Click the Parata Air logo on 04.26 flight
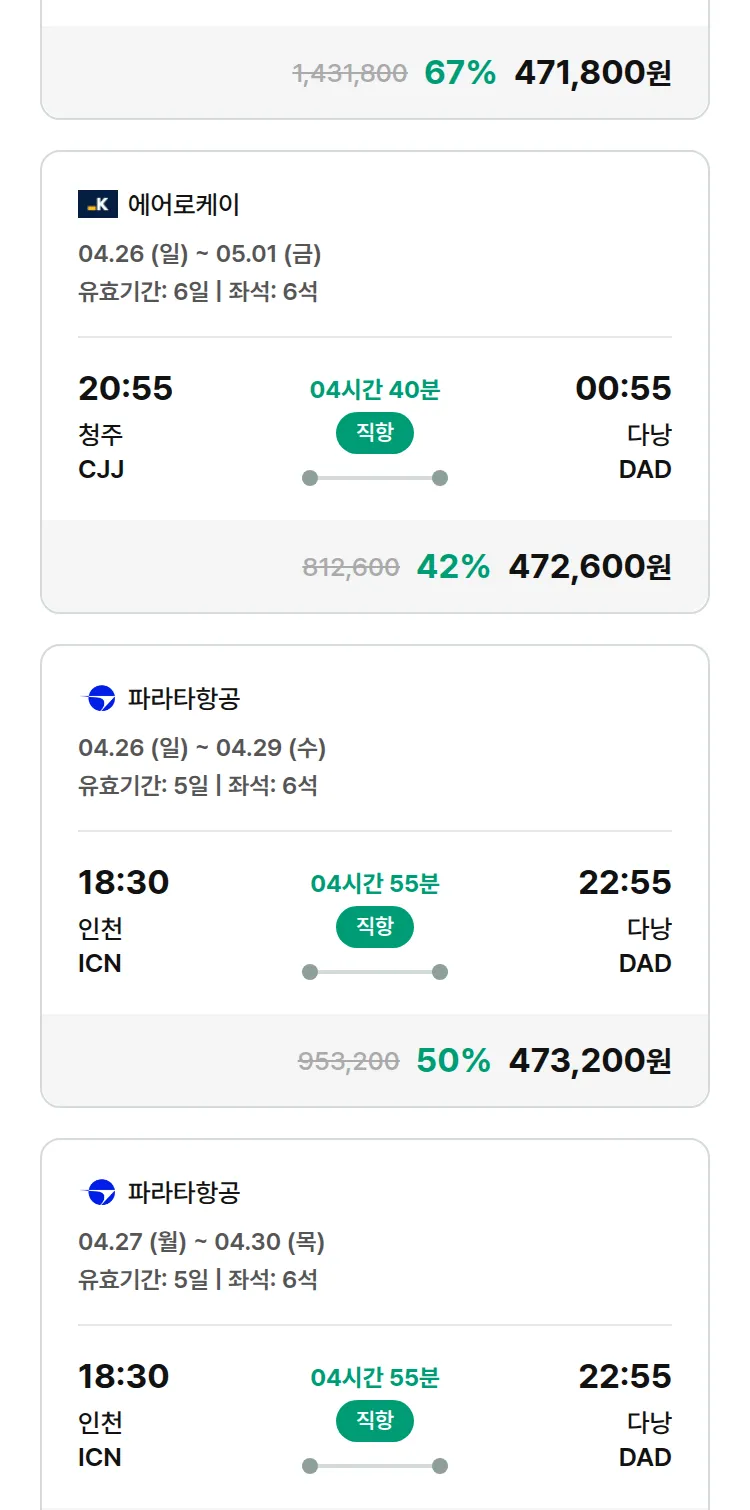The height and width of the screenshot is (1510, 750). (x=98, y=698)
